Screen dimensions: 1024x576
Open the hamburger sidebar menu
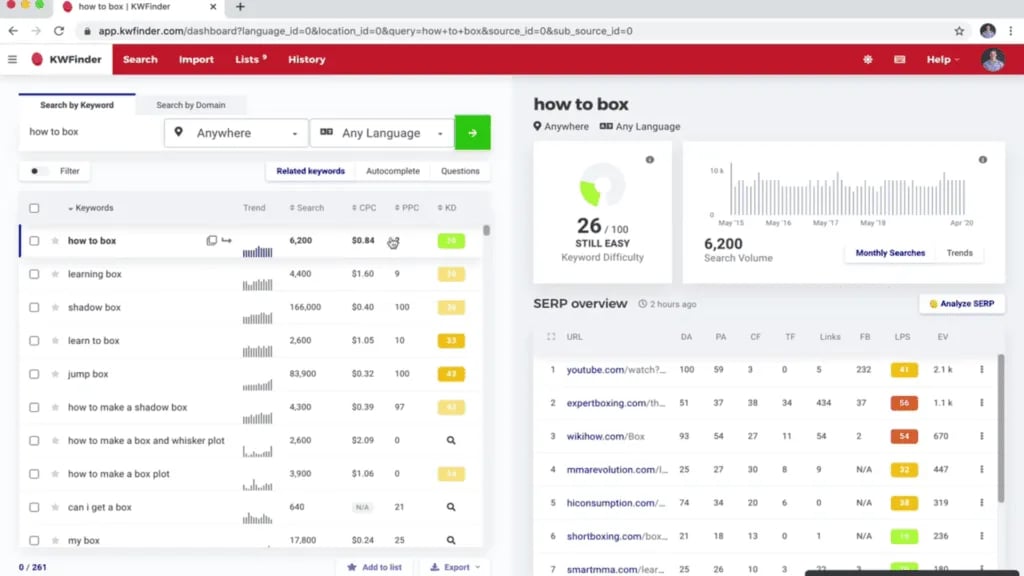tap(12, 59)
